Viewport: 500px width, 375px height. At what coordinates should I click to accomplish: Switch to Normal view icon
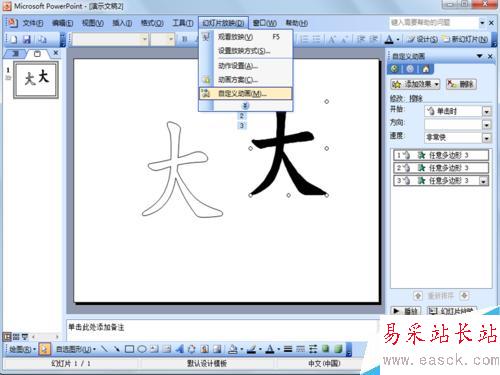(7, 337)
